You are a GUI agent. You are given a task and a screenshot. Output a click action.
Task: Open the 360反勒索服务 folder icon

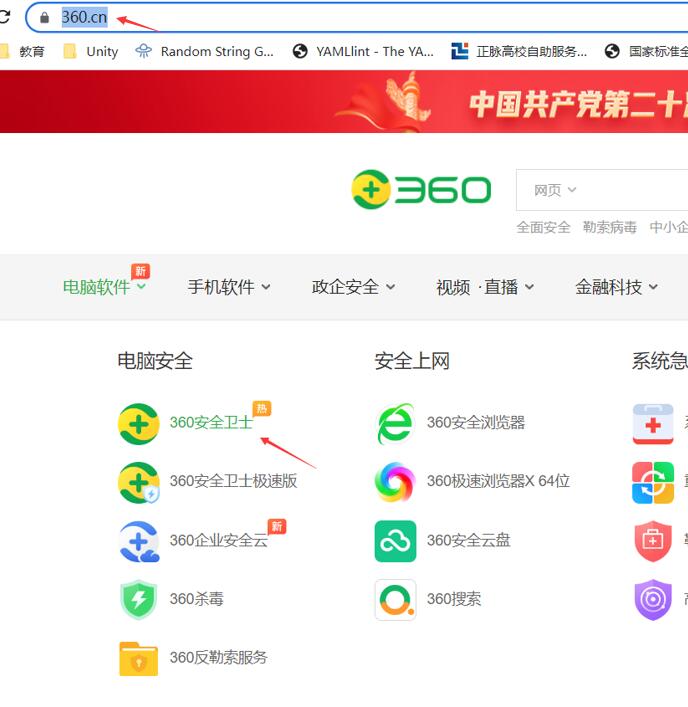[138, 658]
